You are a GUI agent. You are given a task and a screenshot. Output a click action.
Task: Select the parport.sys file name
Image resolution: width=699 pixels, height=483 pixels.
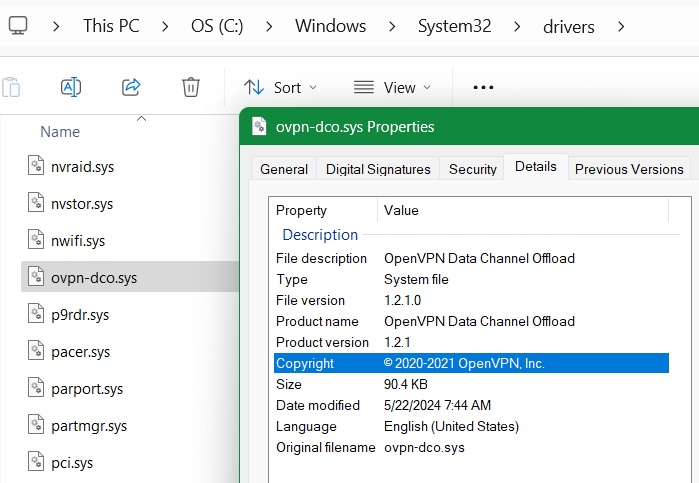(87, 388)
